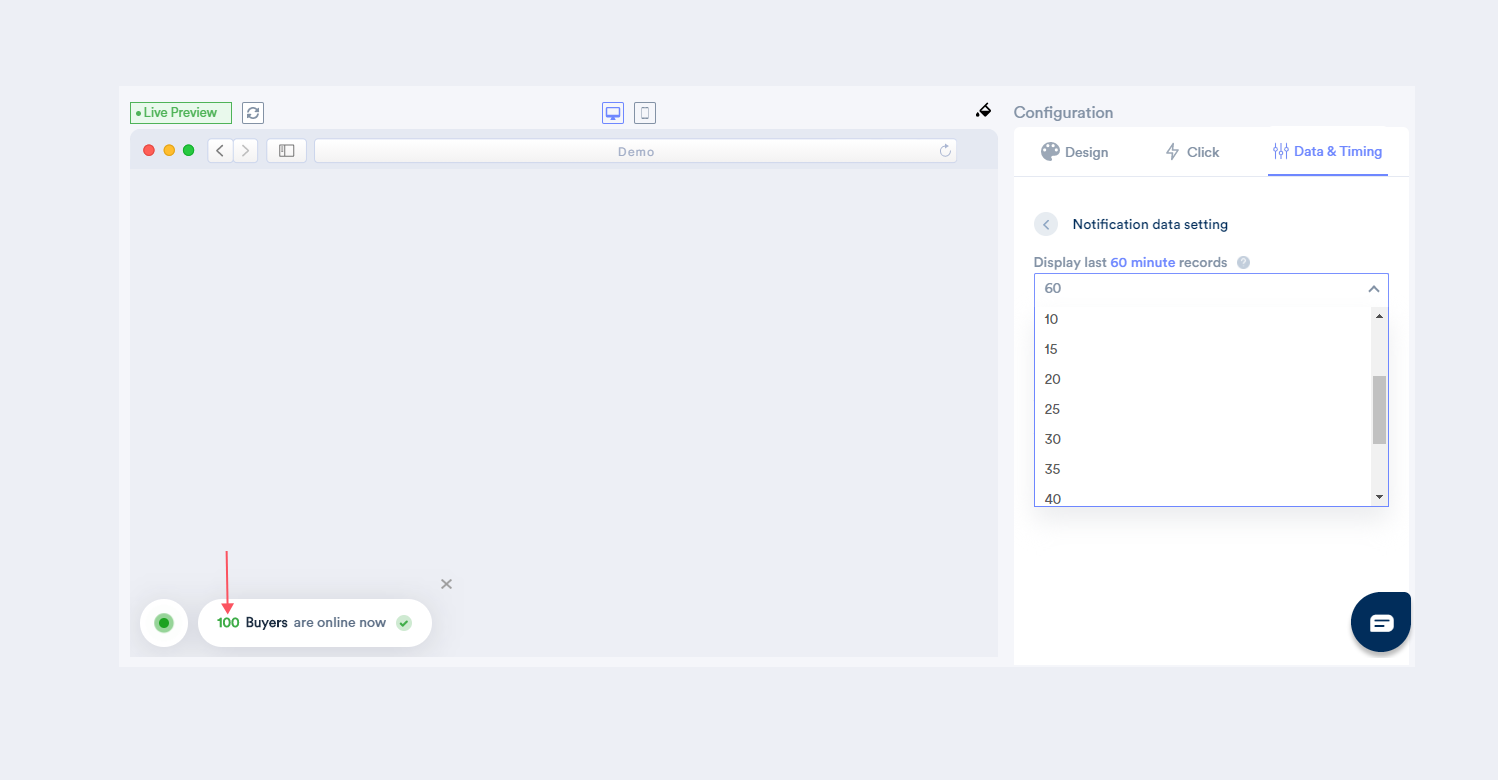Click the browser forward arrow
1498x780 pixels.
point(246,151)
